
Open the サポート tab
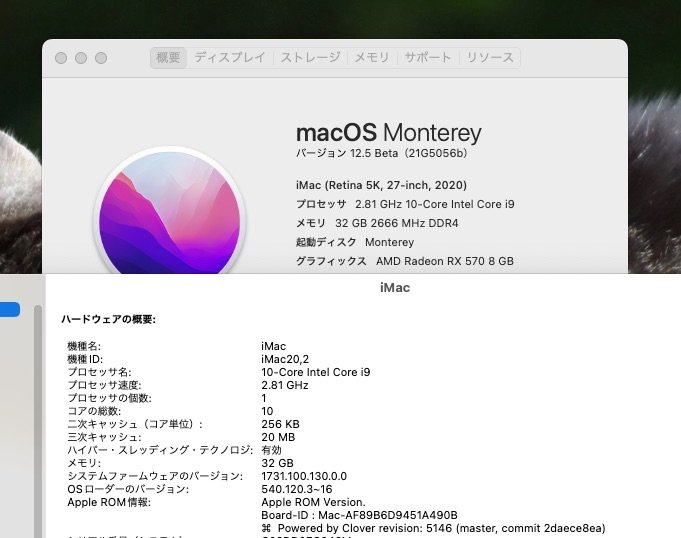pos(428,58)
